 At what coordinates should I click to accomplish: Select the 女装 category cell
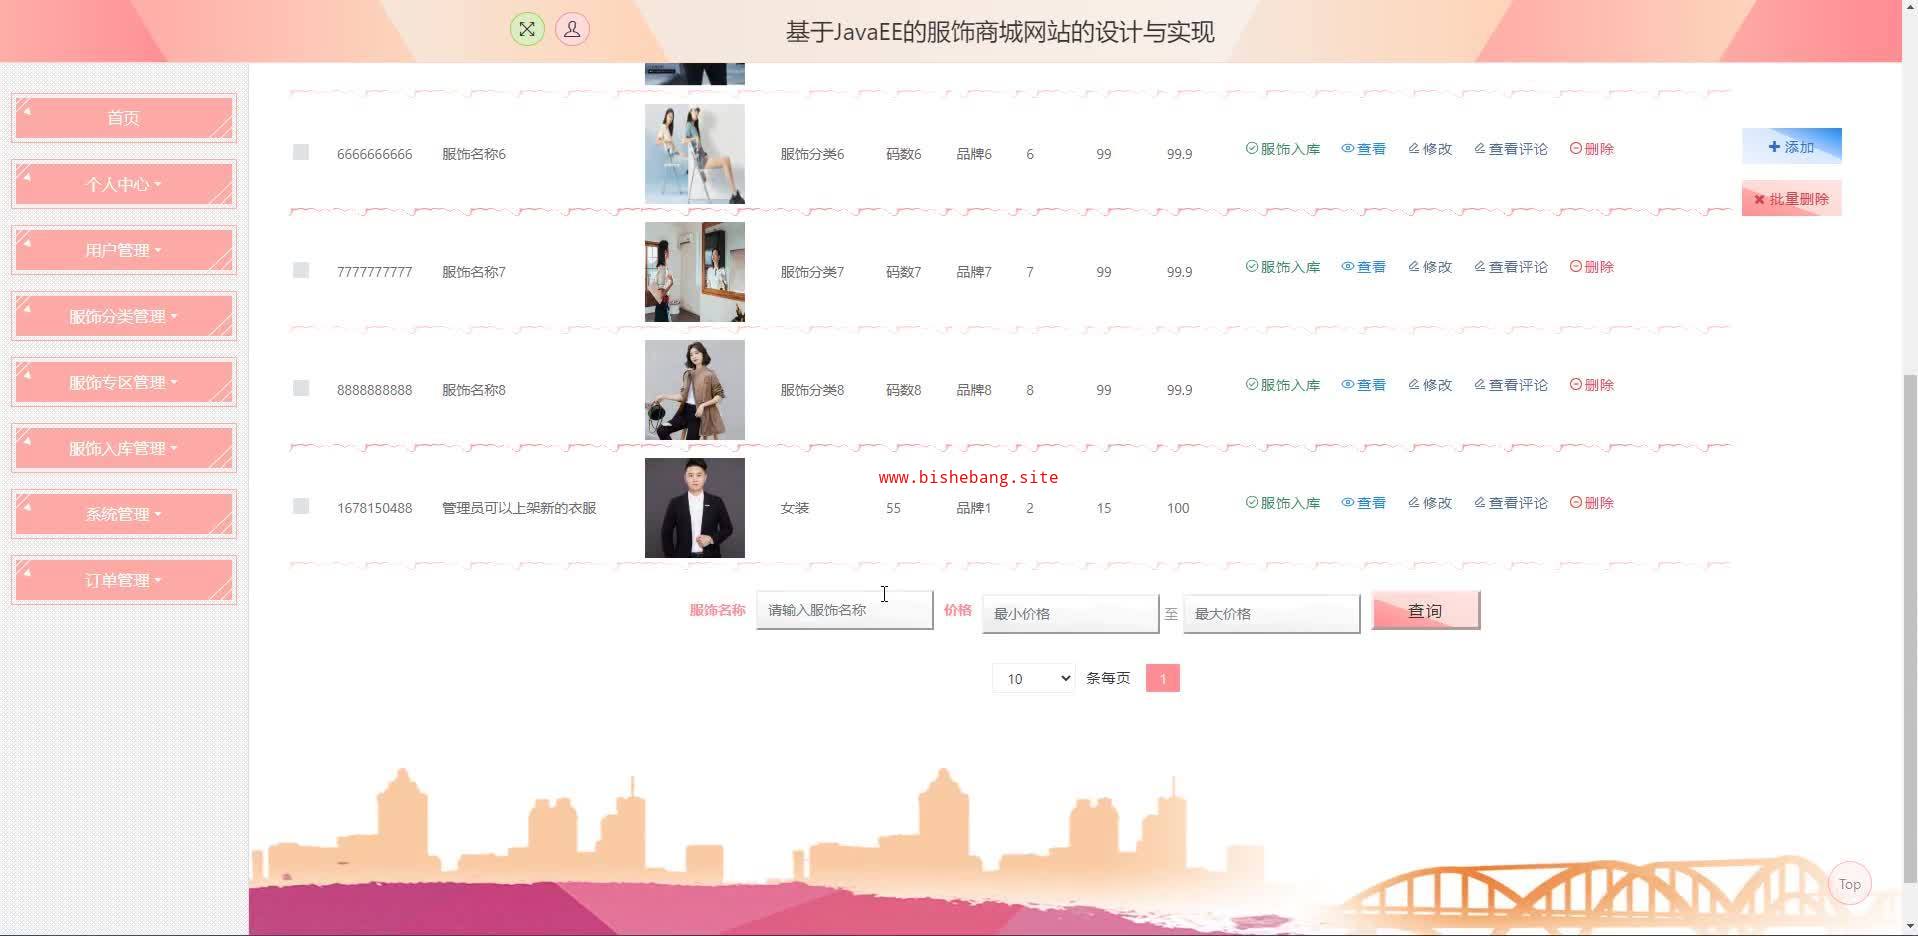click(x=795, y=508)
